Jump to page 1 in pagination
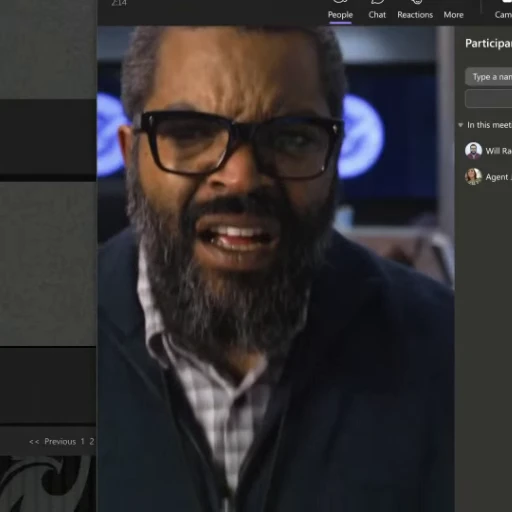This screenshot has width=512, height=512. coord(82,442)
